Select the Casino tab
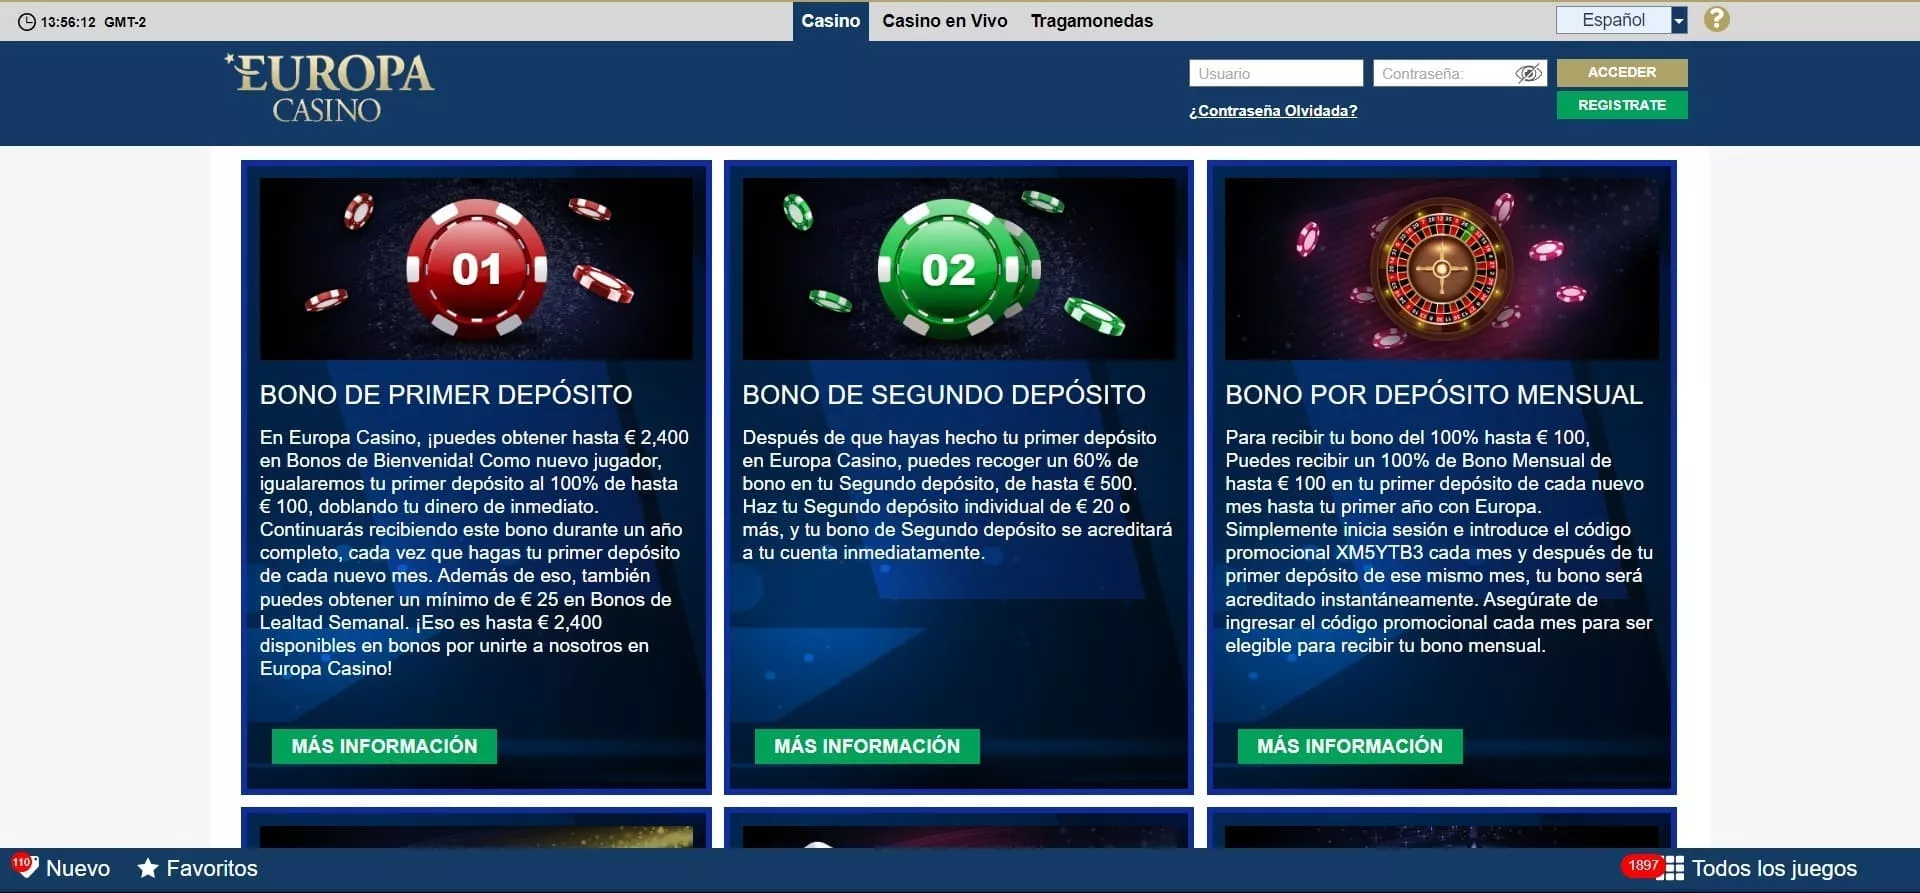Screen dimensions: 1920x893 (x=830, y=21)
